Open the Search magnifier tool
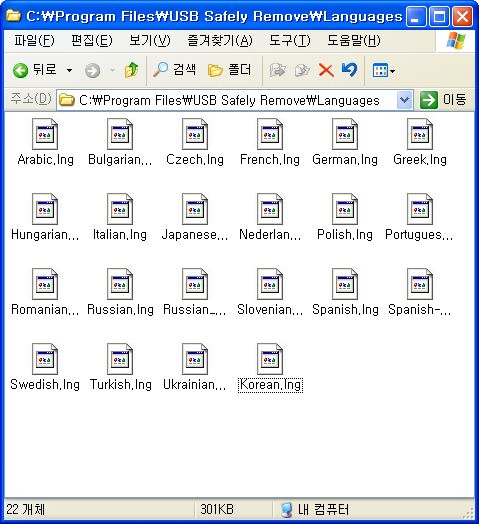The width and height of the screenshot is (479, 524). 174,70
